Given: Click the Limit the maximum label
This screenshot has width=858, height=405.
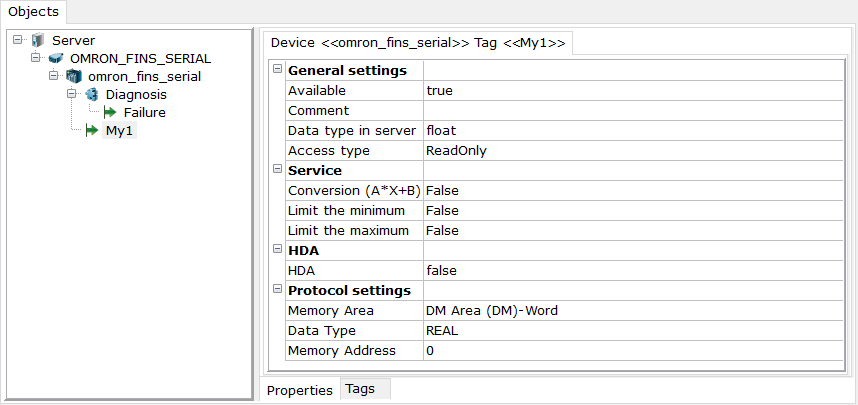Looking at the screenshot, I should (349, 230).
